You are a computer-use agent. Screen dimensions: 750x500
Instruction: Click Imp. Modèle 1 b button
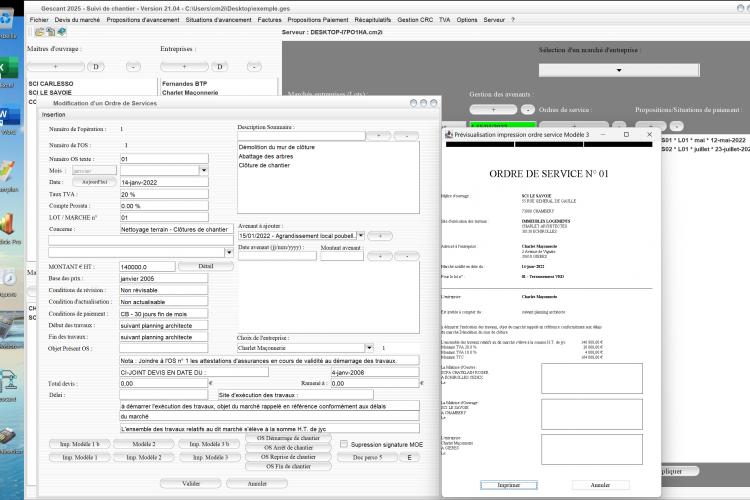tap(79, 444)
